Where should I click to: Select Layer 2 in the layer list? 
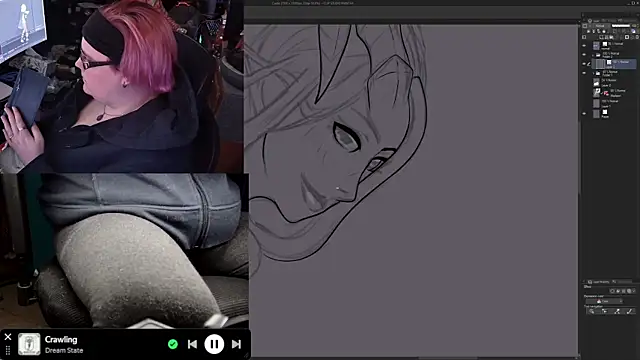pyautogui.click(x=614, y=82)
